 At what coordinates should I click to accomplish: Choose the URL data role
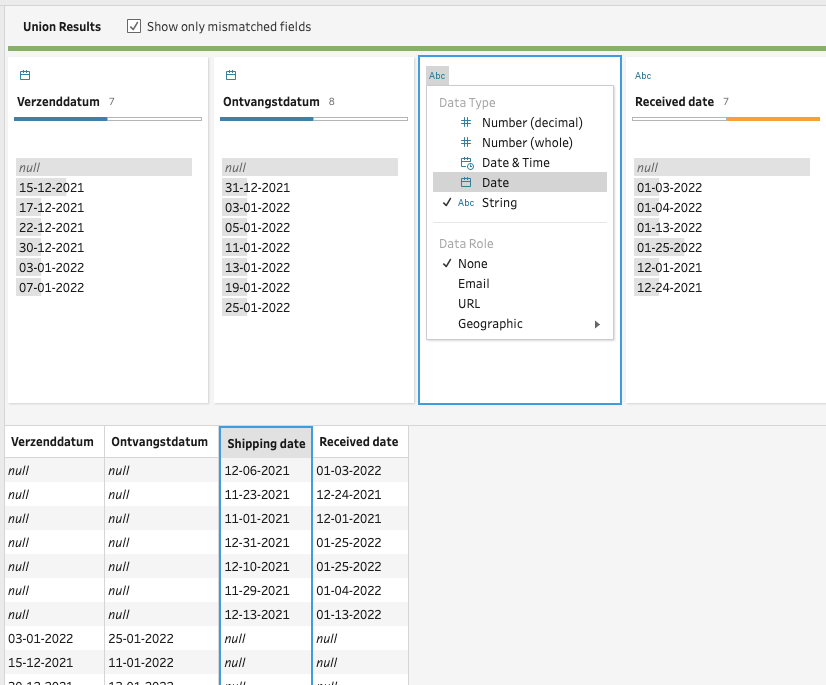[x=469, y=304]
